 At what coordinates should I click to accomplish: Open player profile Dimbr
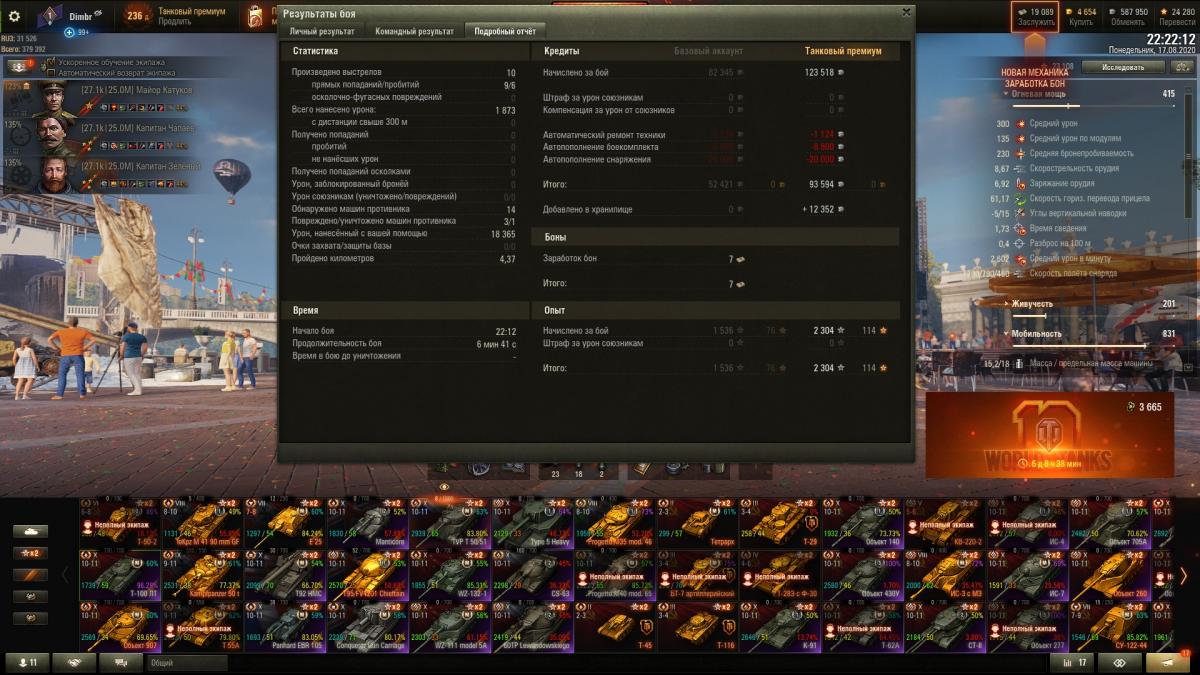79,16
